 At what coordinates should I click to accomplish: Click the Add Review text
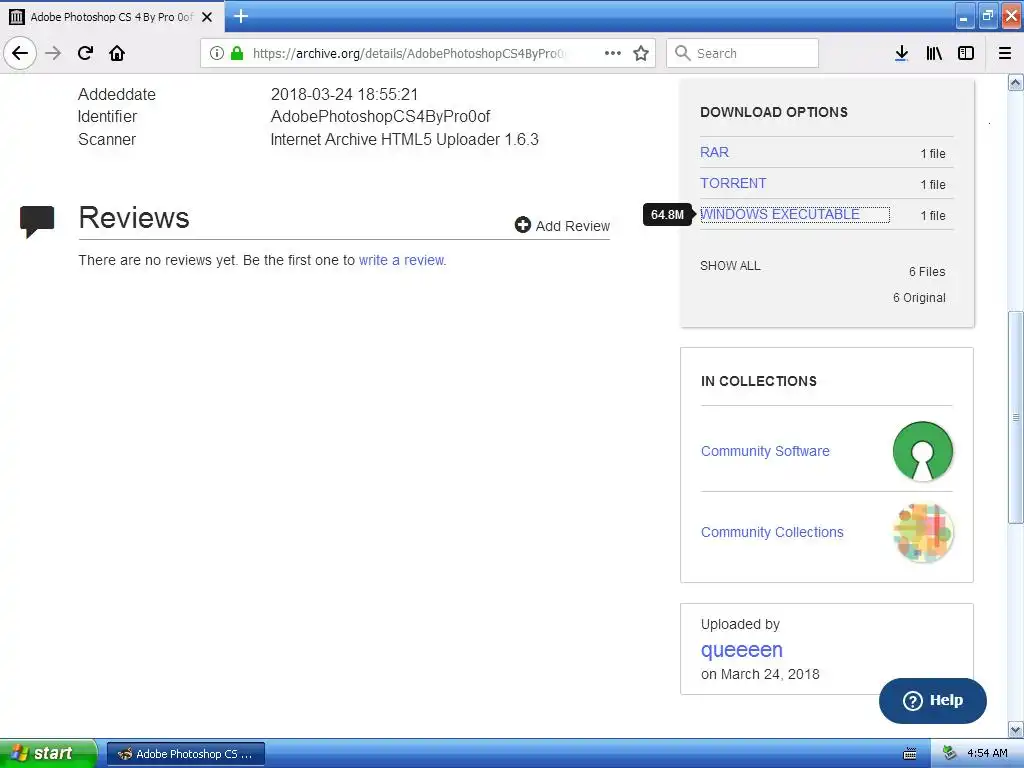click(573, 226)
